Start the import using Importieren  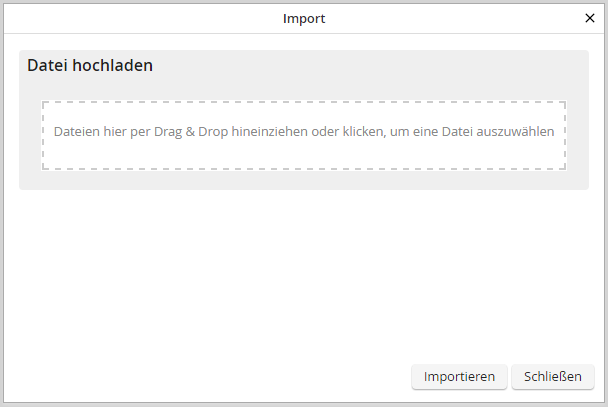[459, 376]
